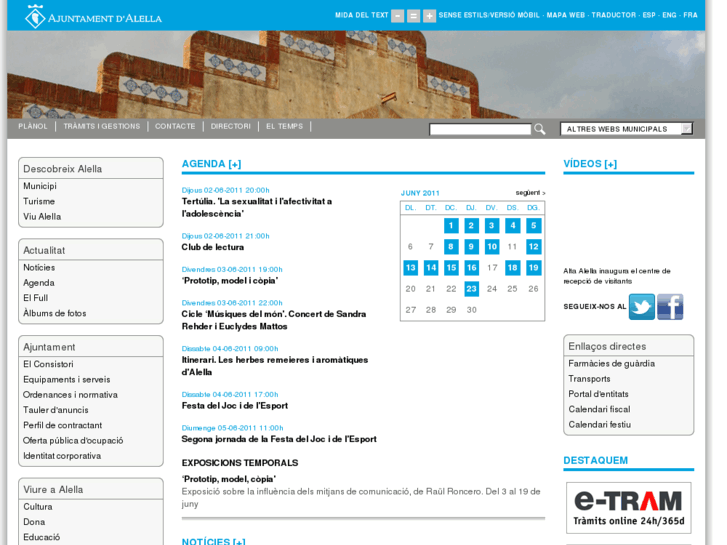Open El Consistori link
This screenshot has width=727, height=545.
coord(48,364)
